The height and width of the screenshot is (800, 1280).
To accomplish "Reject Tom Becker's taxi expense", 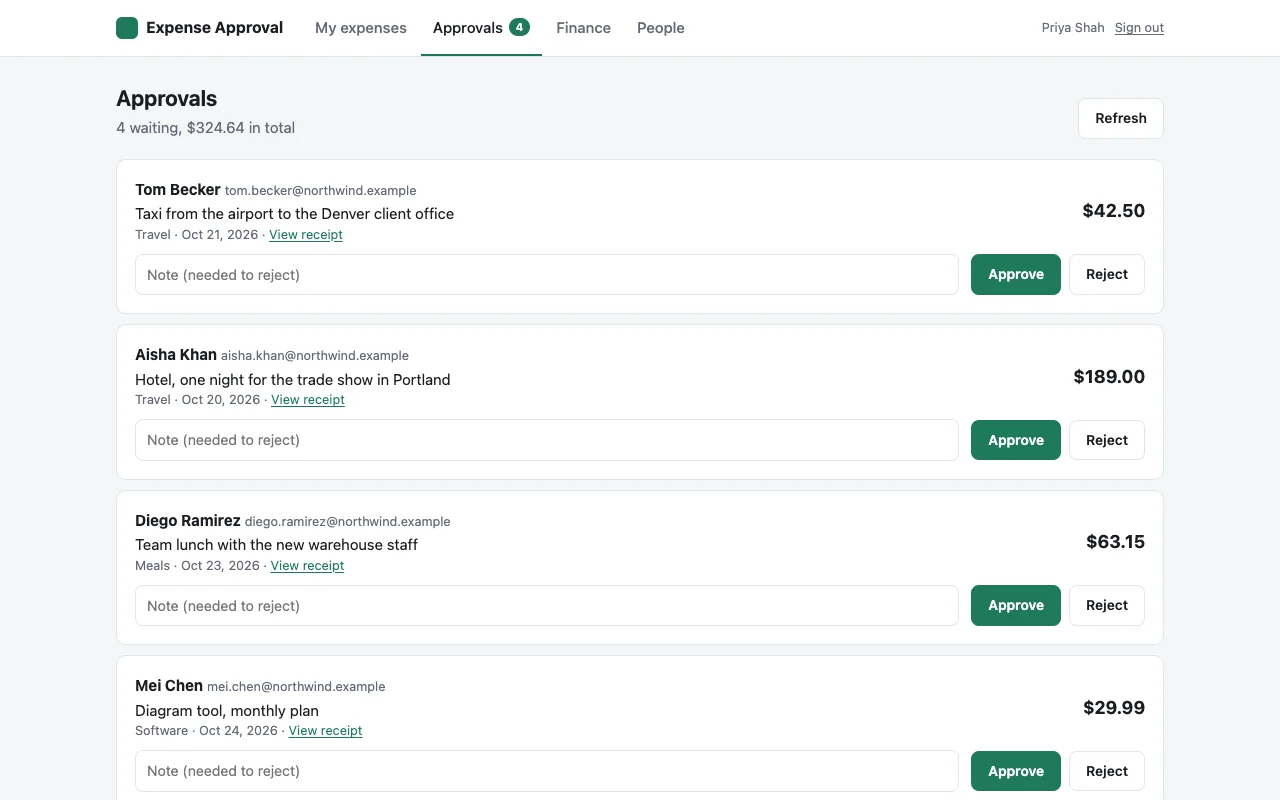I will [1107, 274].
